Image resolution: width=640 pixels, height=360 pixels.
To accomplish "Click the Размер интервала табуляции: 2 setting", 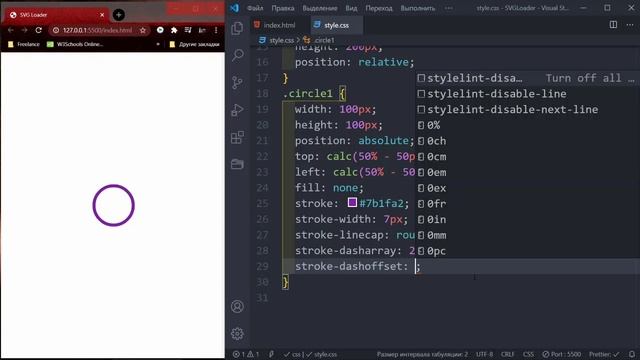I will click(422, 354).
